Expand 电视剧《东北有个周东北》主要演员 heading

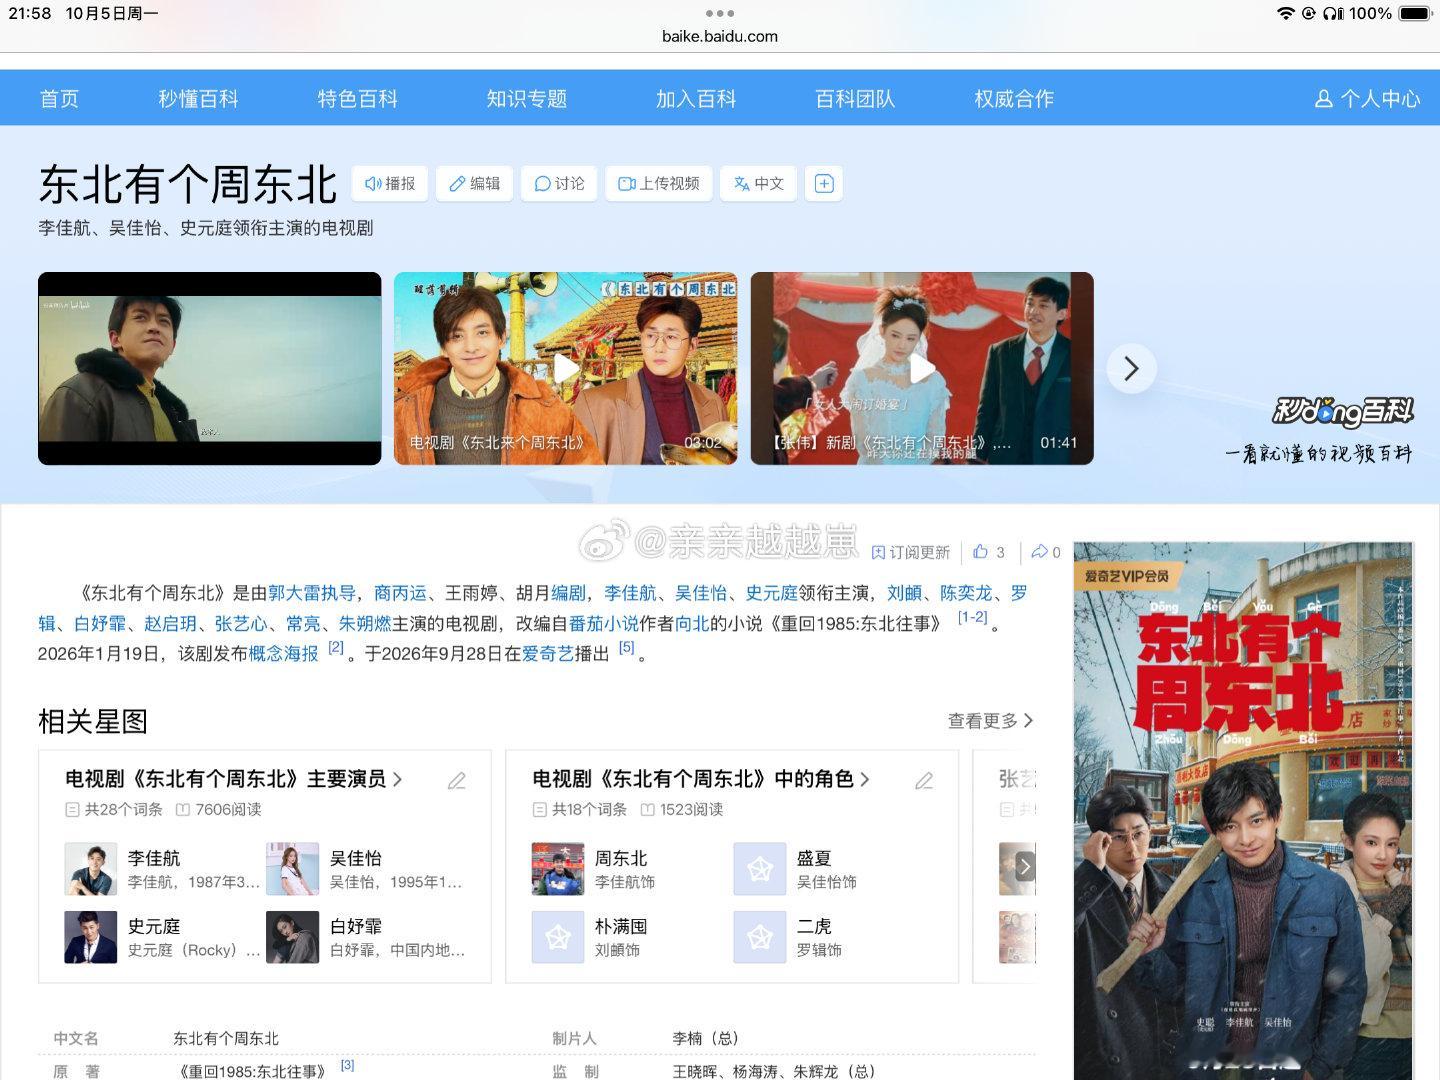(x=234, y=779)
